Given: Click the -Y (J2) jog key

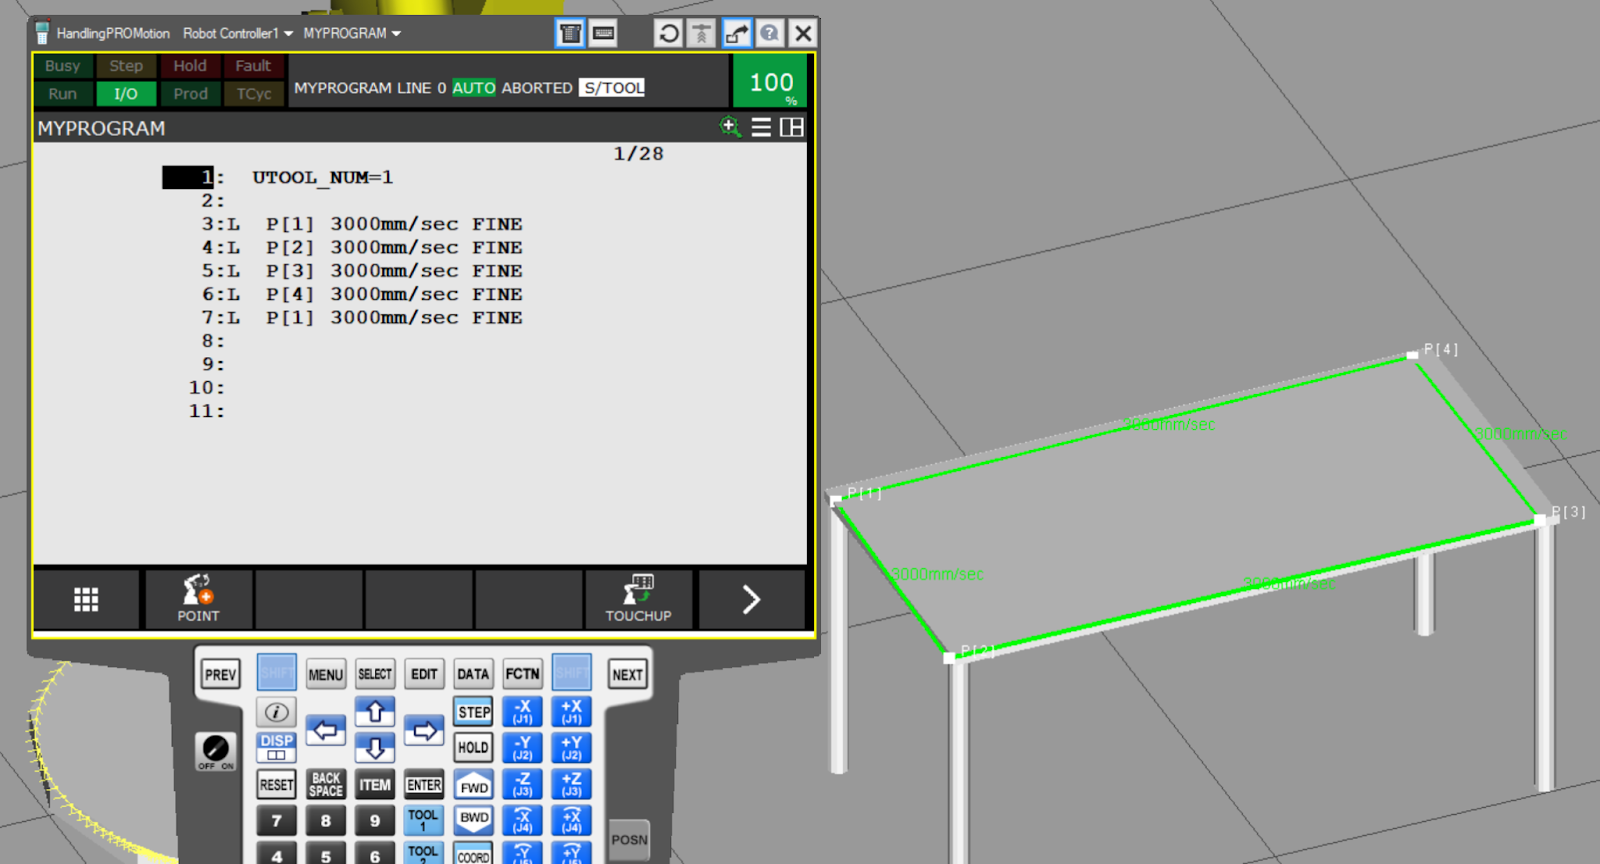Looking at the screenshot, I should (x=523, y=748).
